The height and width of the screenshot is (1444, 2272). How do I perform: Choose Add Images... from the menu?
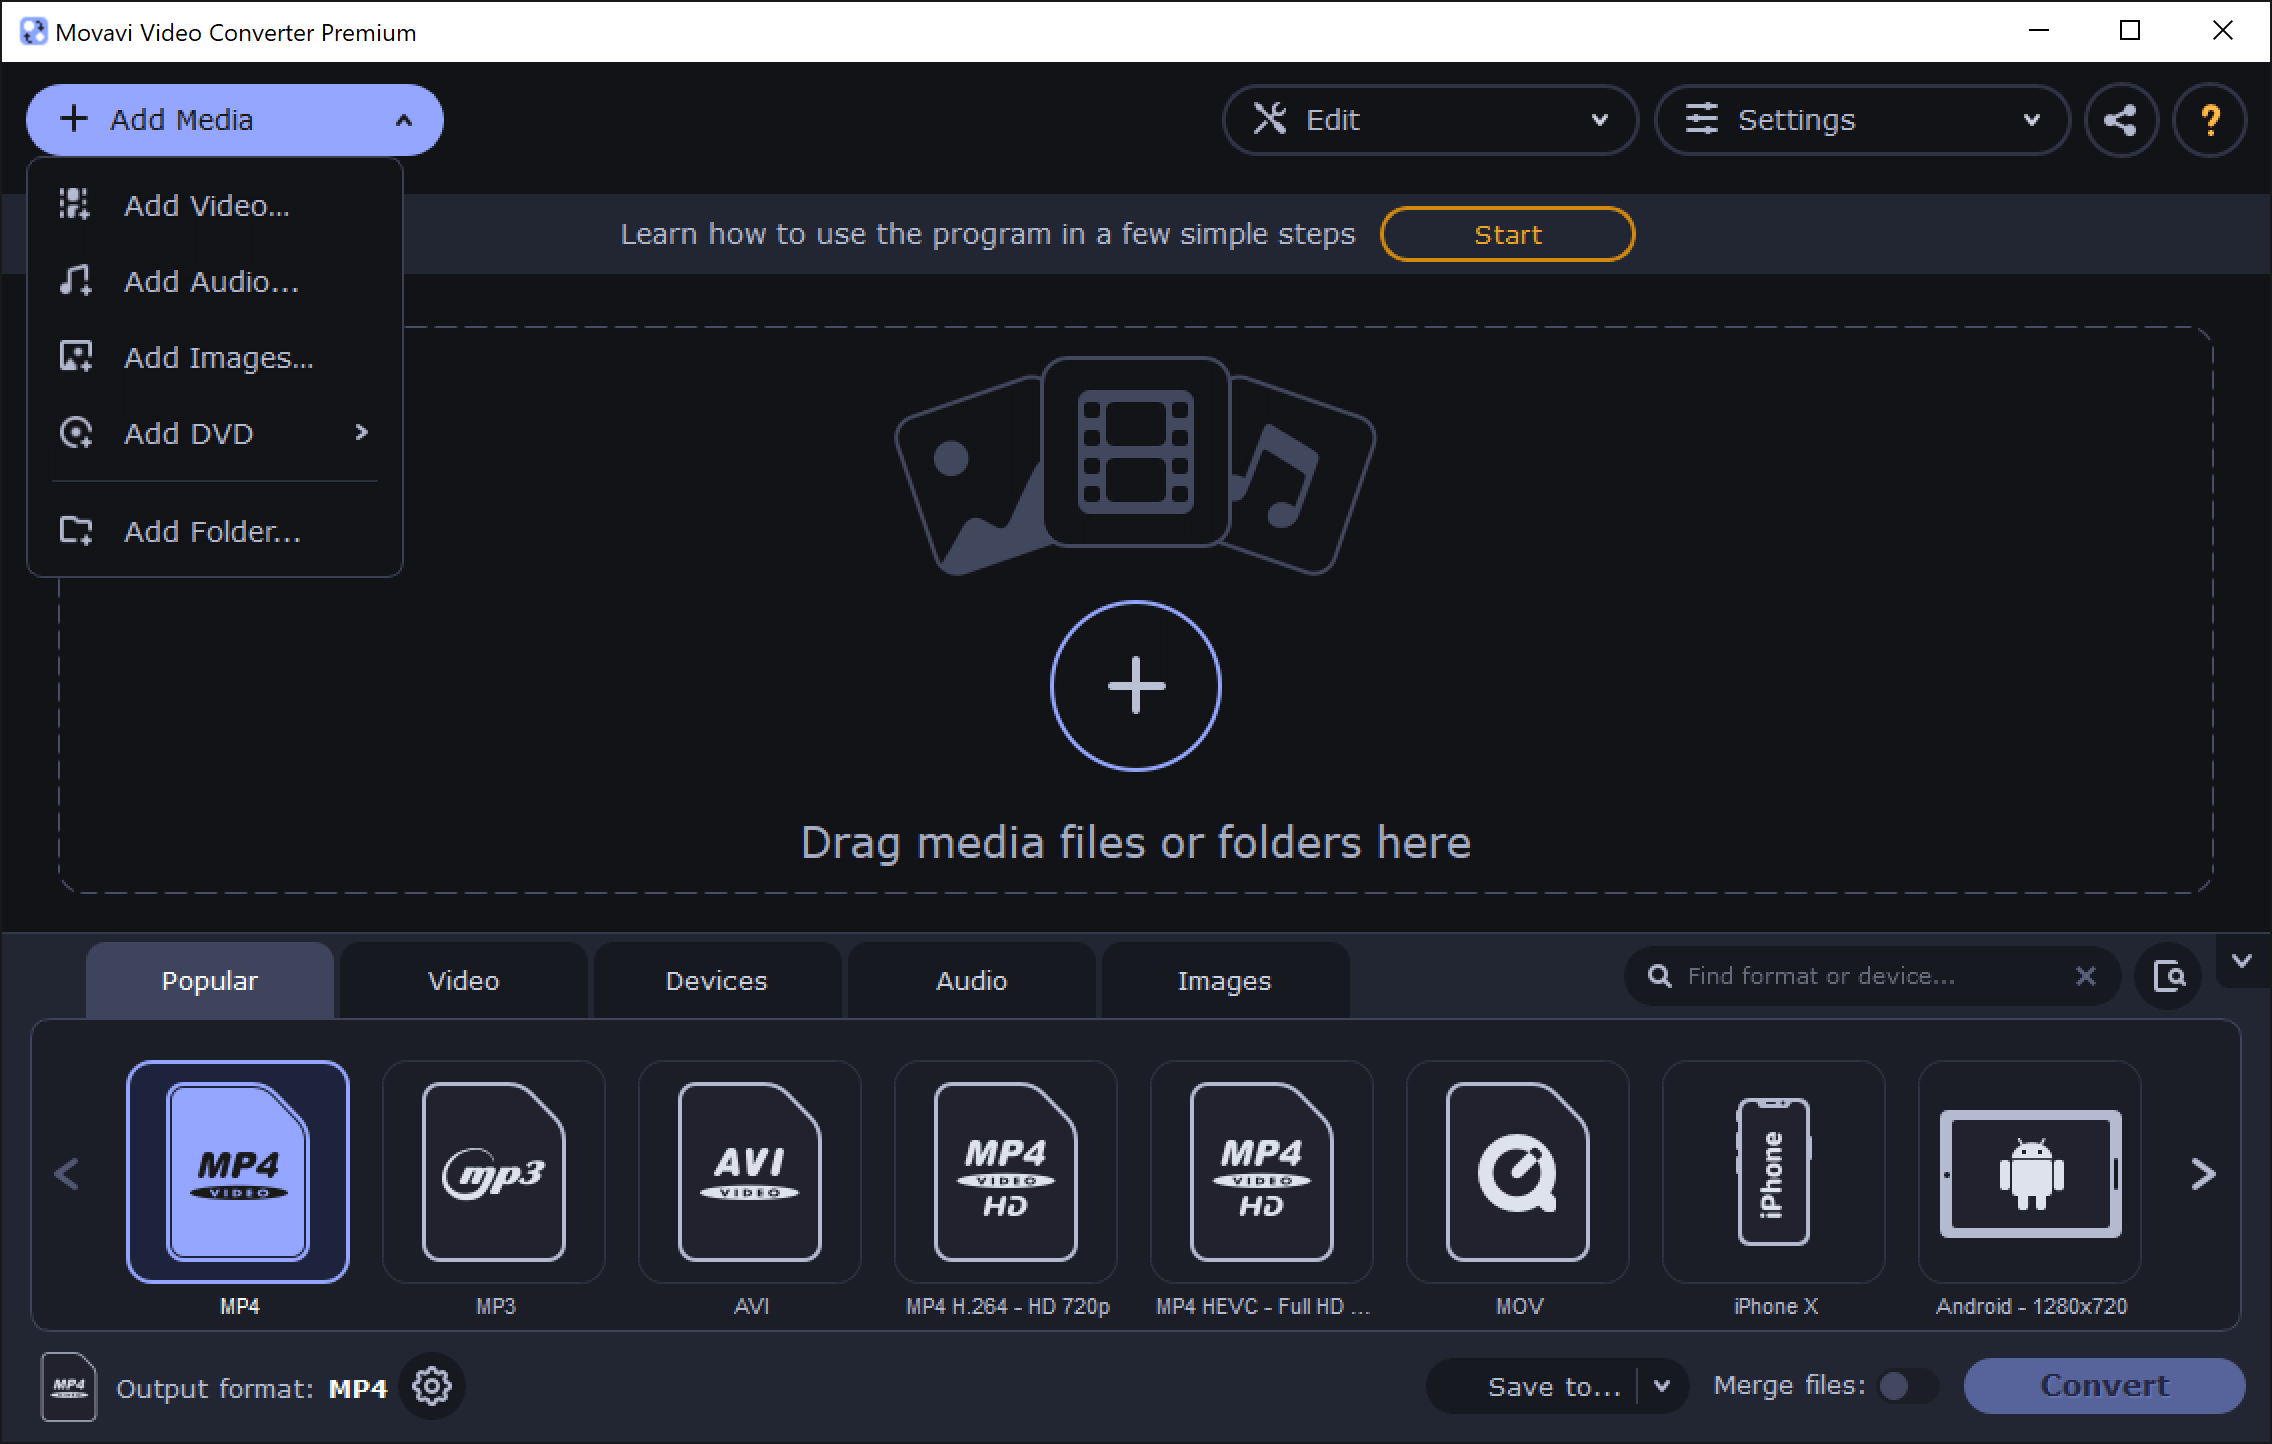(215, 356)
